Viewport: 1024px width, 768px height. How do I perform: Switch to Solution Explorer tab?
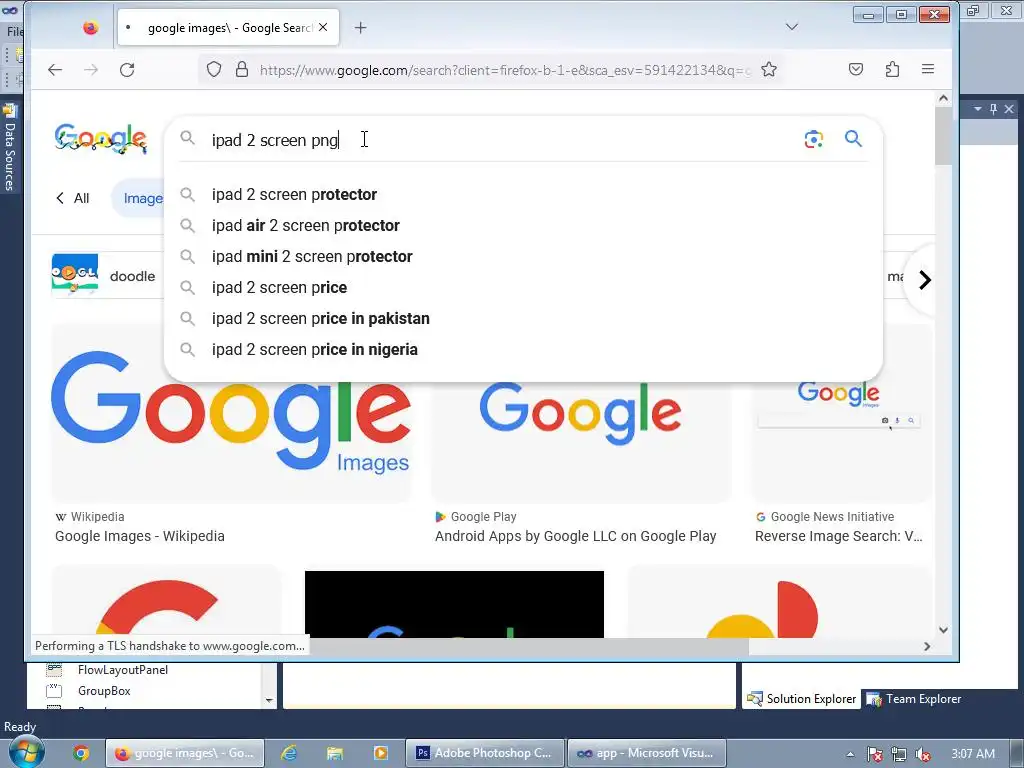tap(801, 699)
